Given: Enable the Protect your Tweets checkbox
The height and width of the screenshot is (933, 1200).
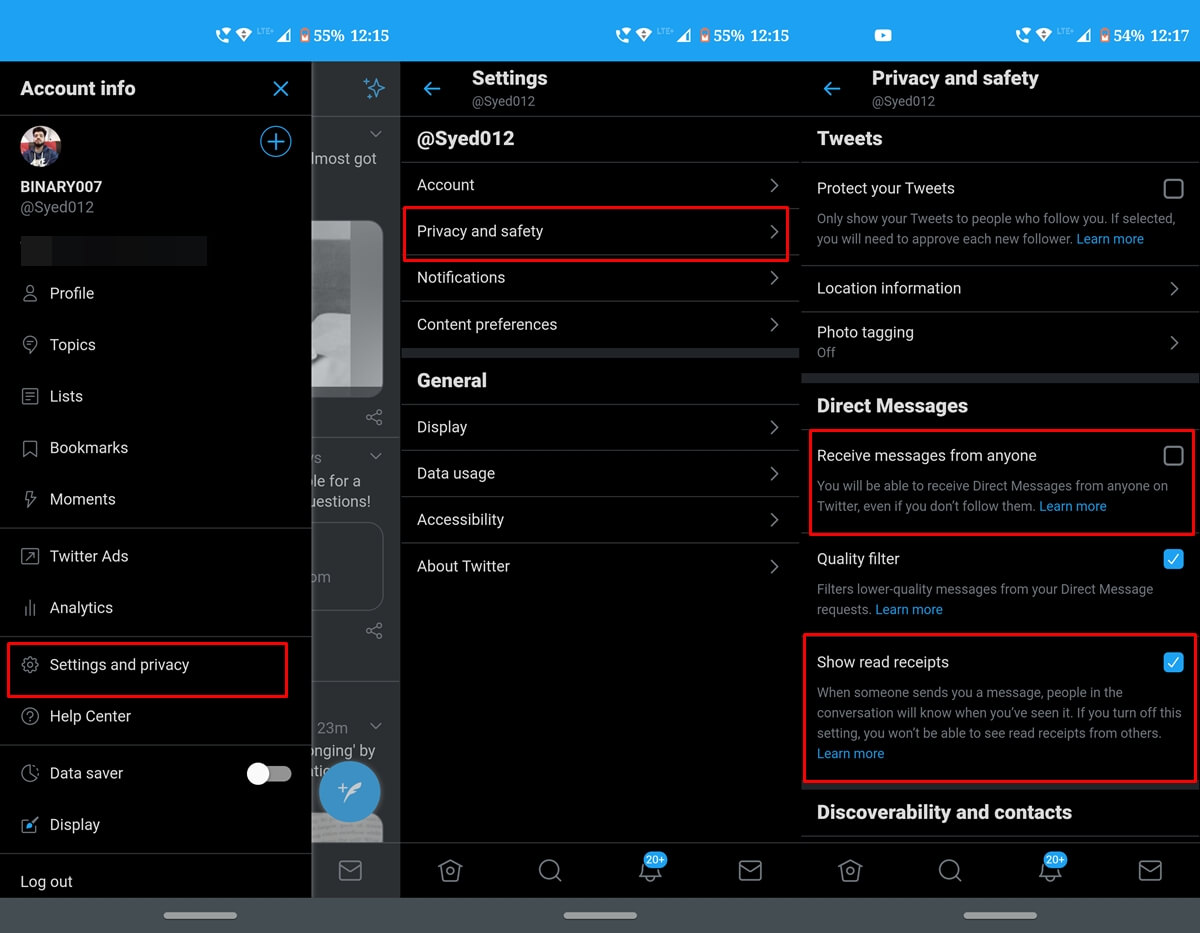Looking at the screenshot, I should (x=1174, y=188).
